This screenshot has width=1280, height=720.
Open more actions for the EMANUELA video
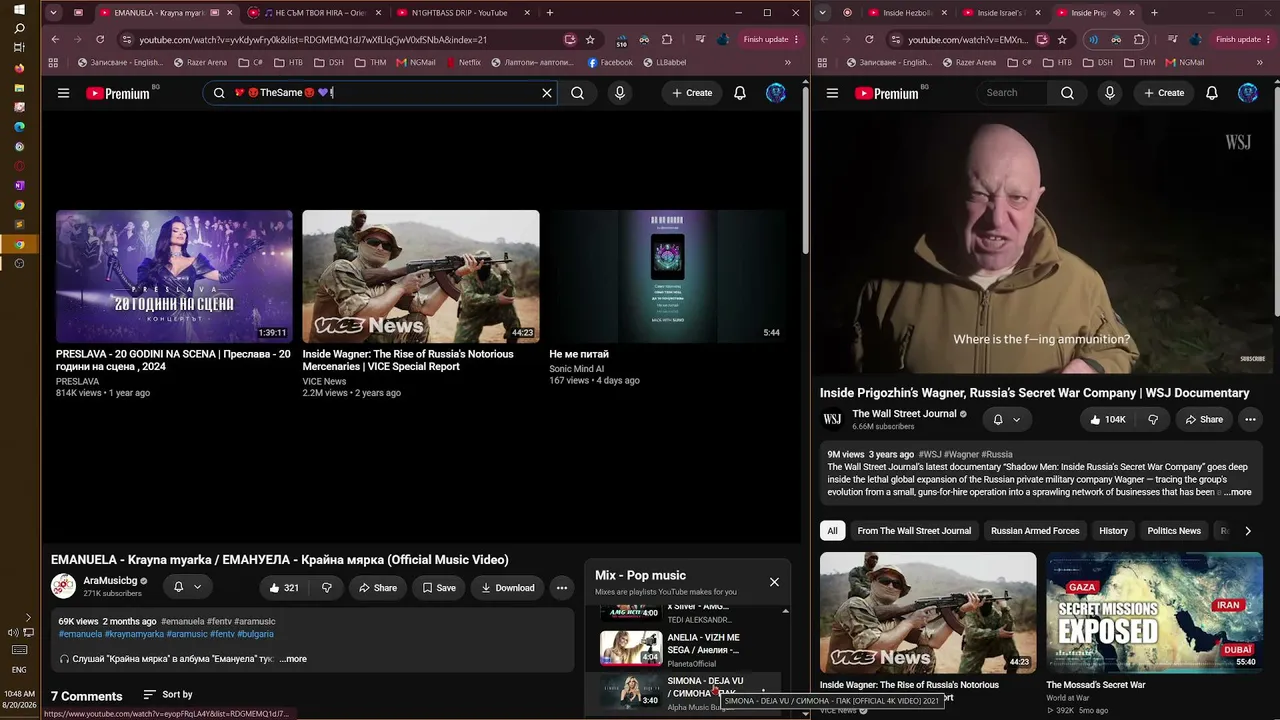(562, 588)
